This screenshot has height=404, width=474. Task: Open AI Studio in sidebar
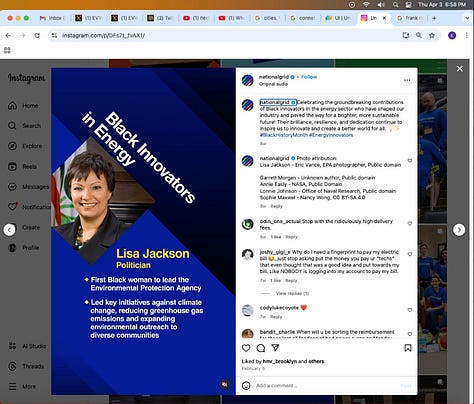click(x=27, y=346)
